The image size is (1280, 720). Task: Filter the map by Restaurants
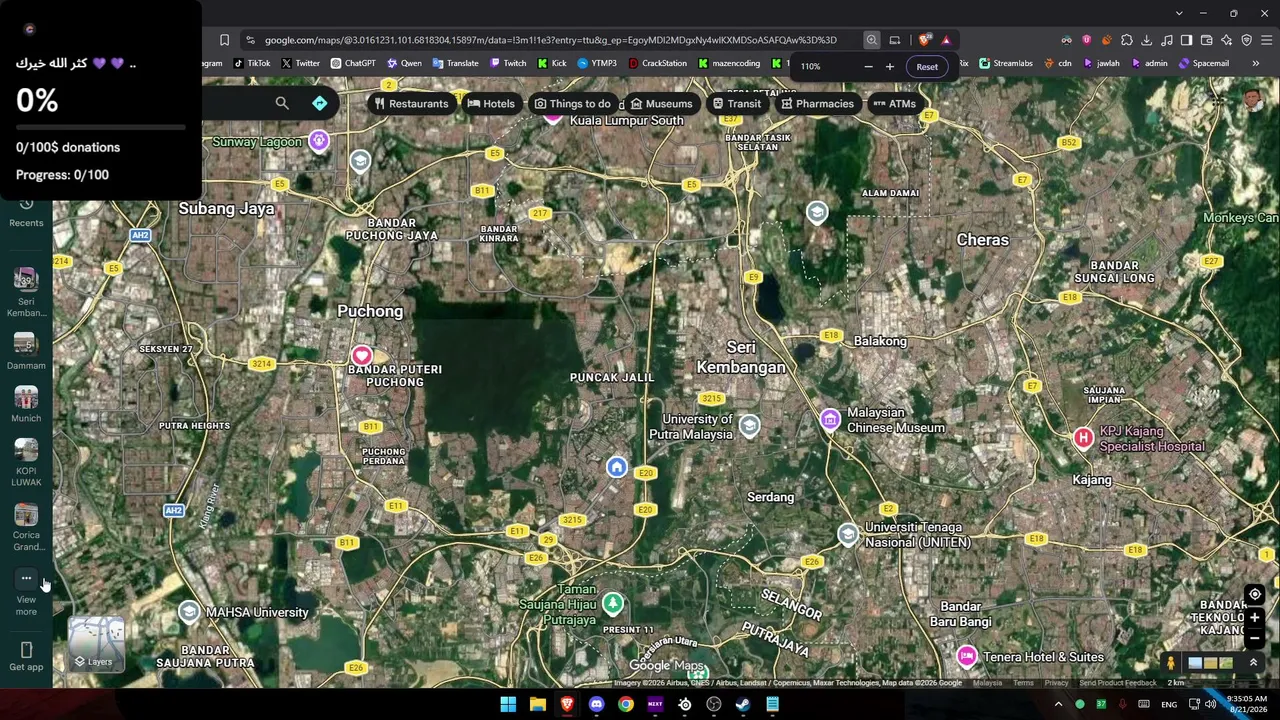point(412,103)
